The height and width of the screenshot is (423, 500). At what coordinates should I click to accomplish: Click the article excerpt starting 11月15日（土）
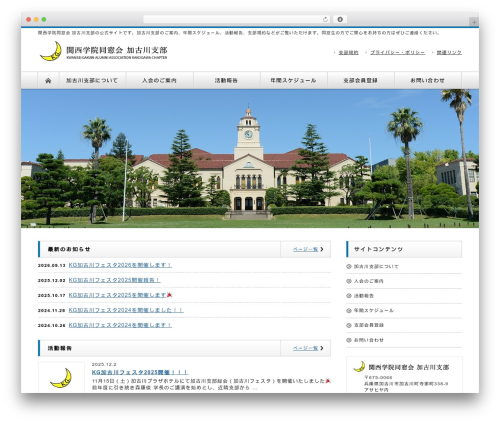[211, 384]
